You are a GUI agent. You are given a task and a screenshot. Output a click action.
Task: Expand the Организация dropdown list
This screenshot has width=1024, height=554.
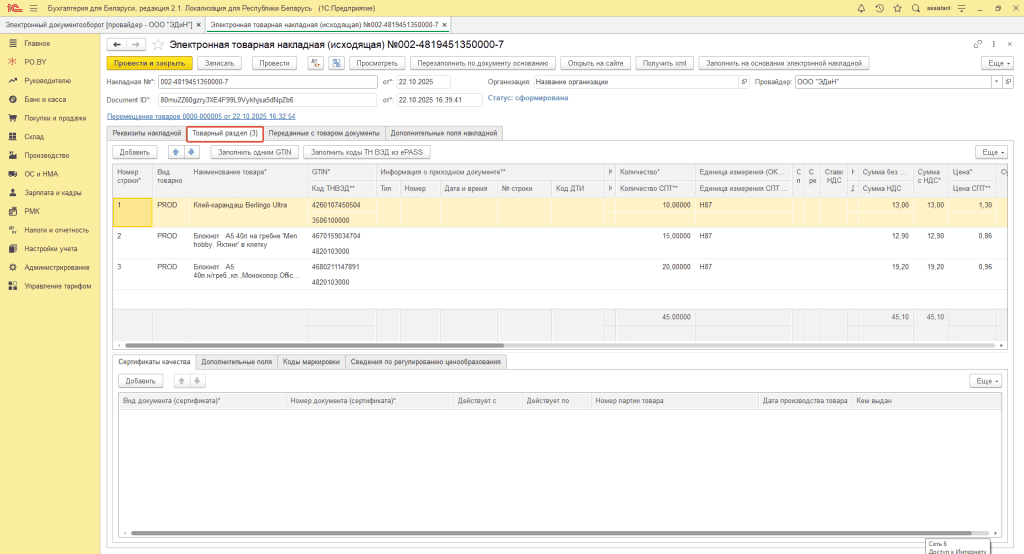(x=745, y=82)
